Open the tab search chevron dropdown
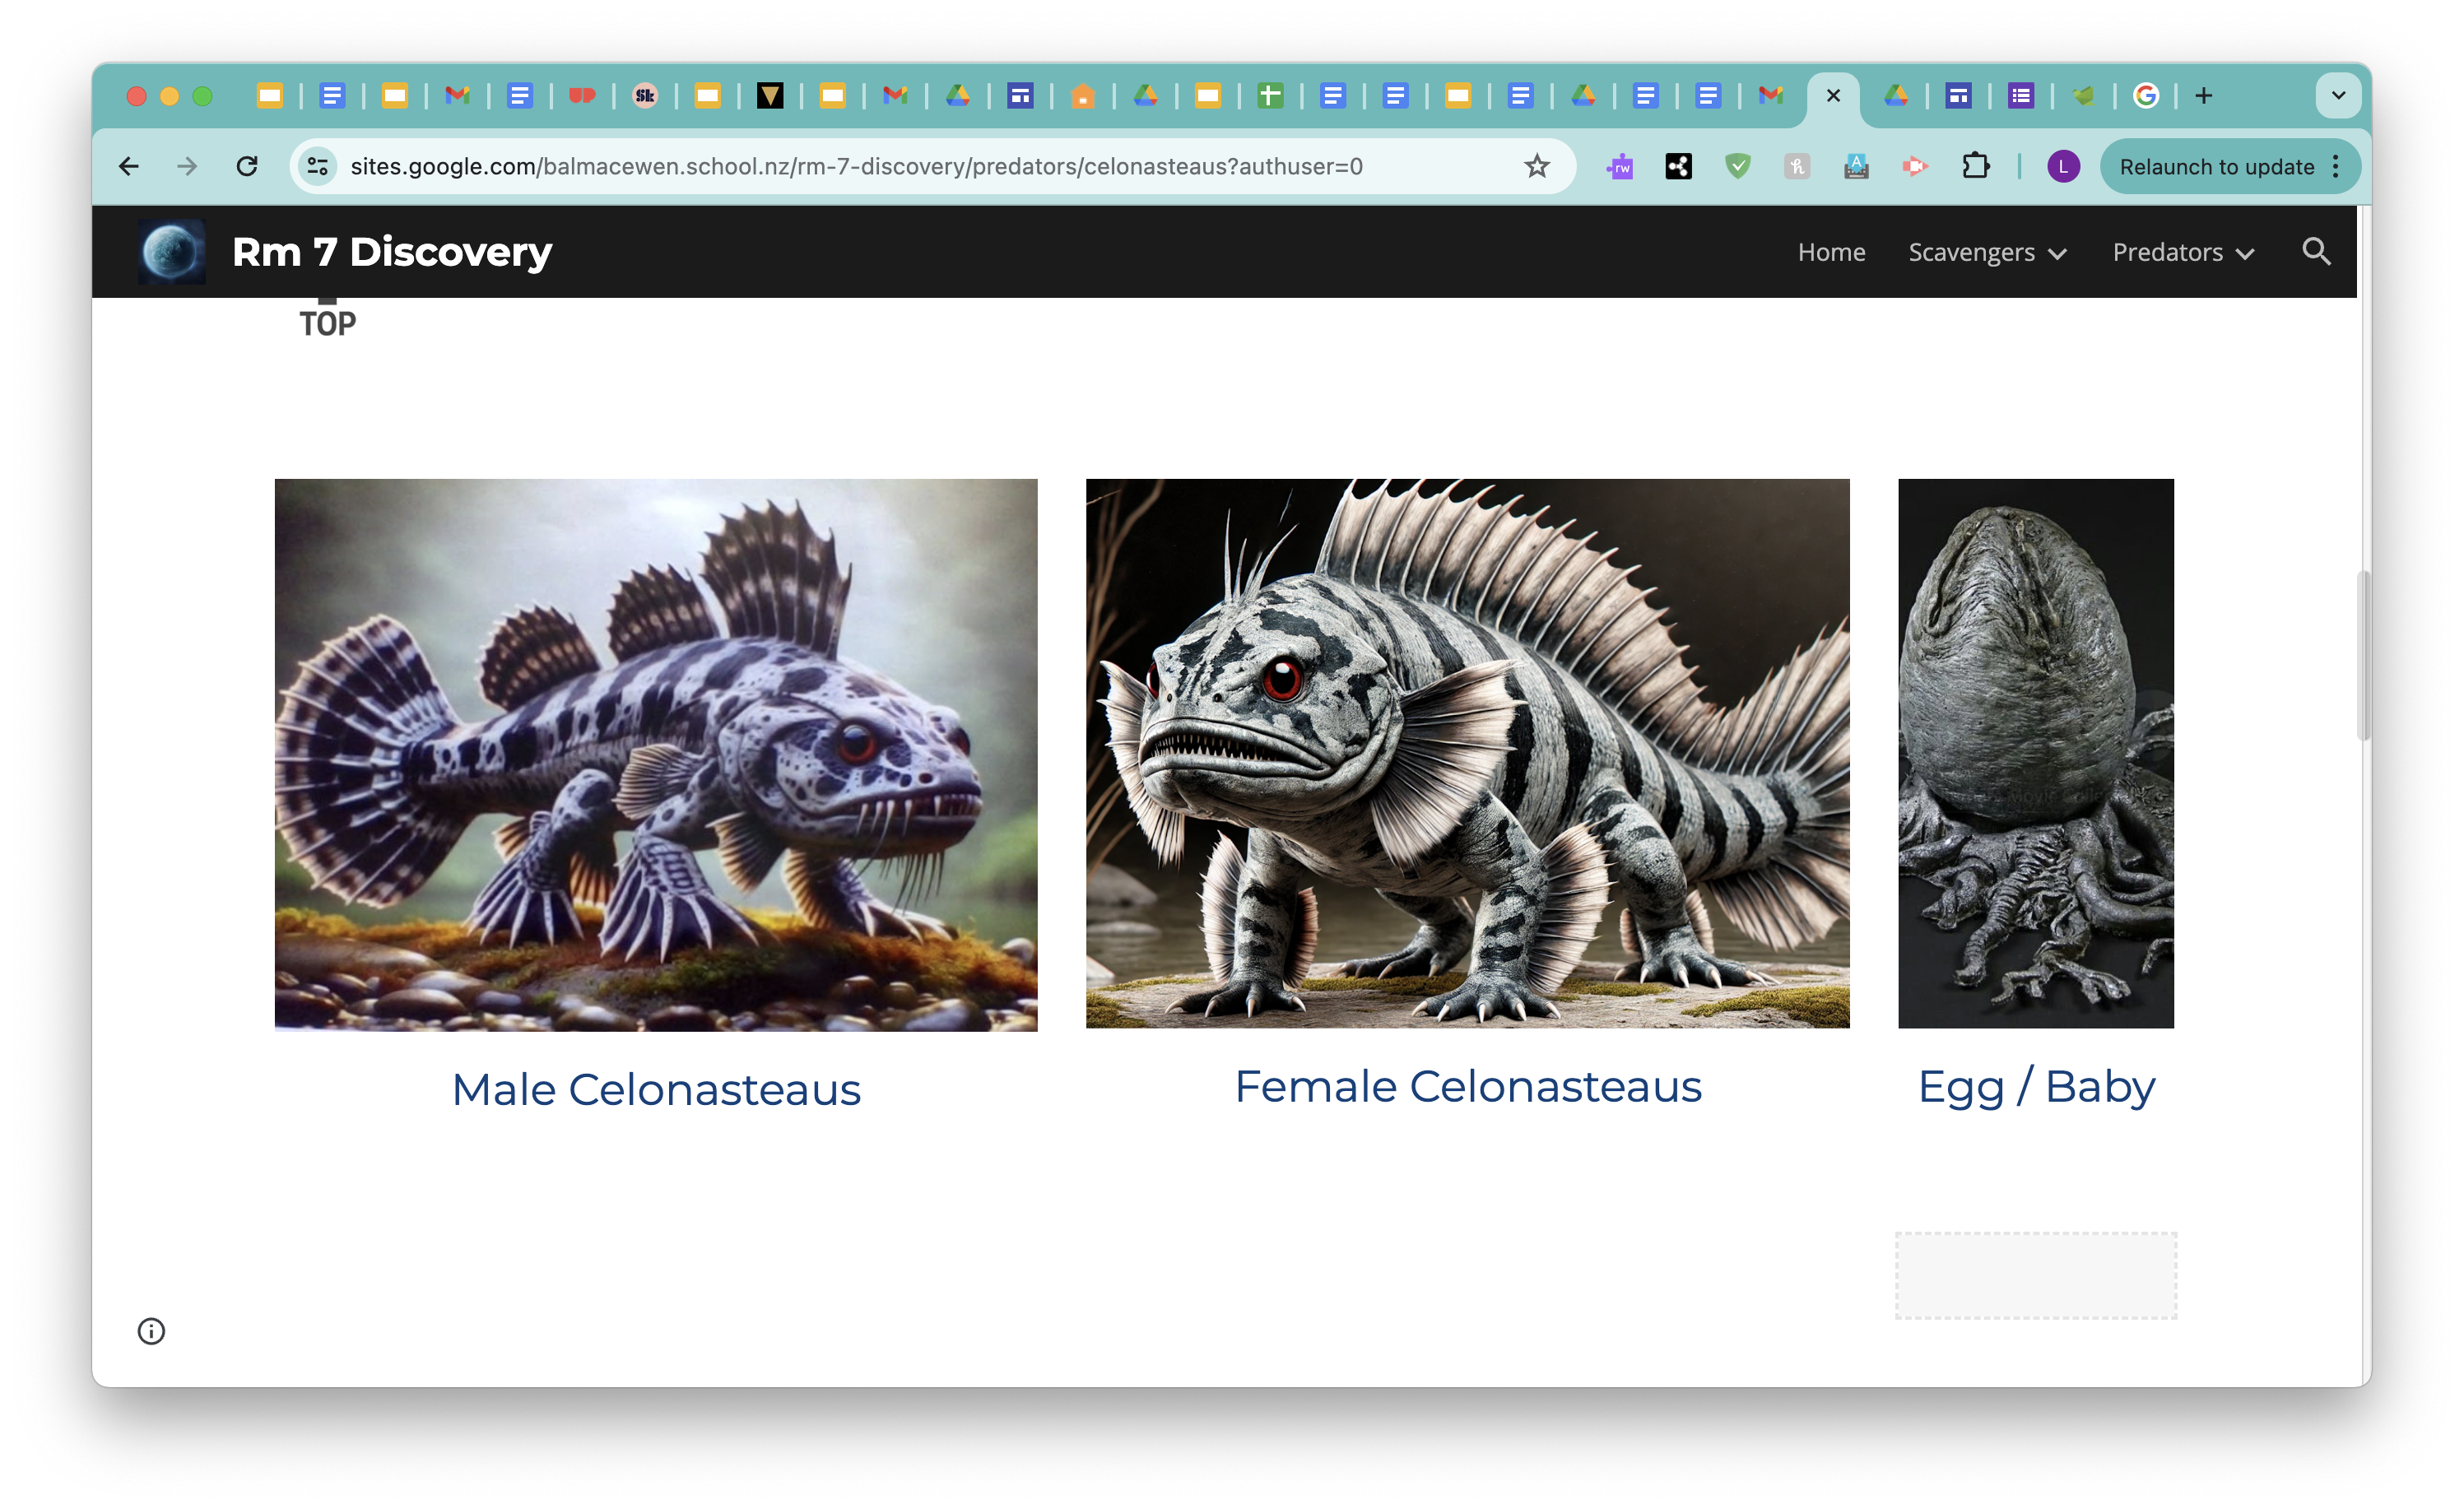The width and height of the screenshot is (2464, 1509). point(2338,96)
